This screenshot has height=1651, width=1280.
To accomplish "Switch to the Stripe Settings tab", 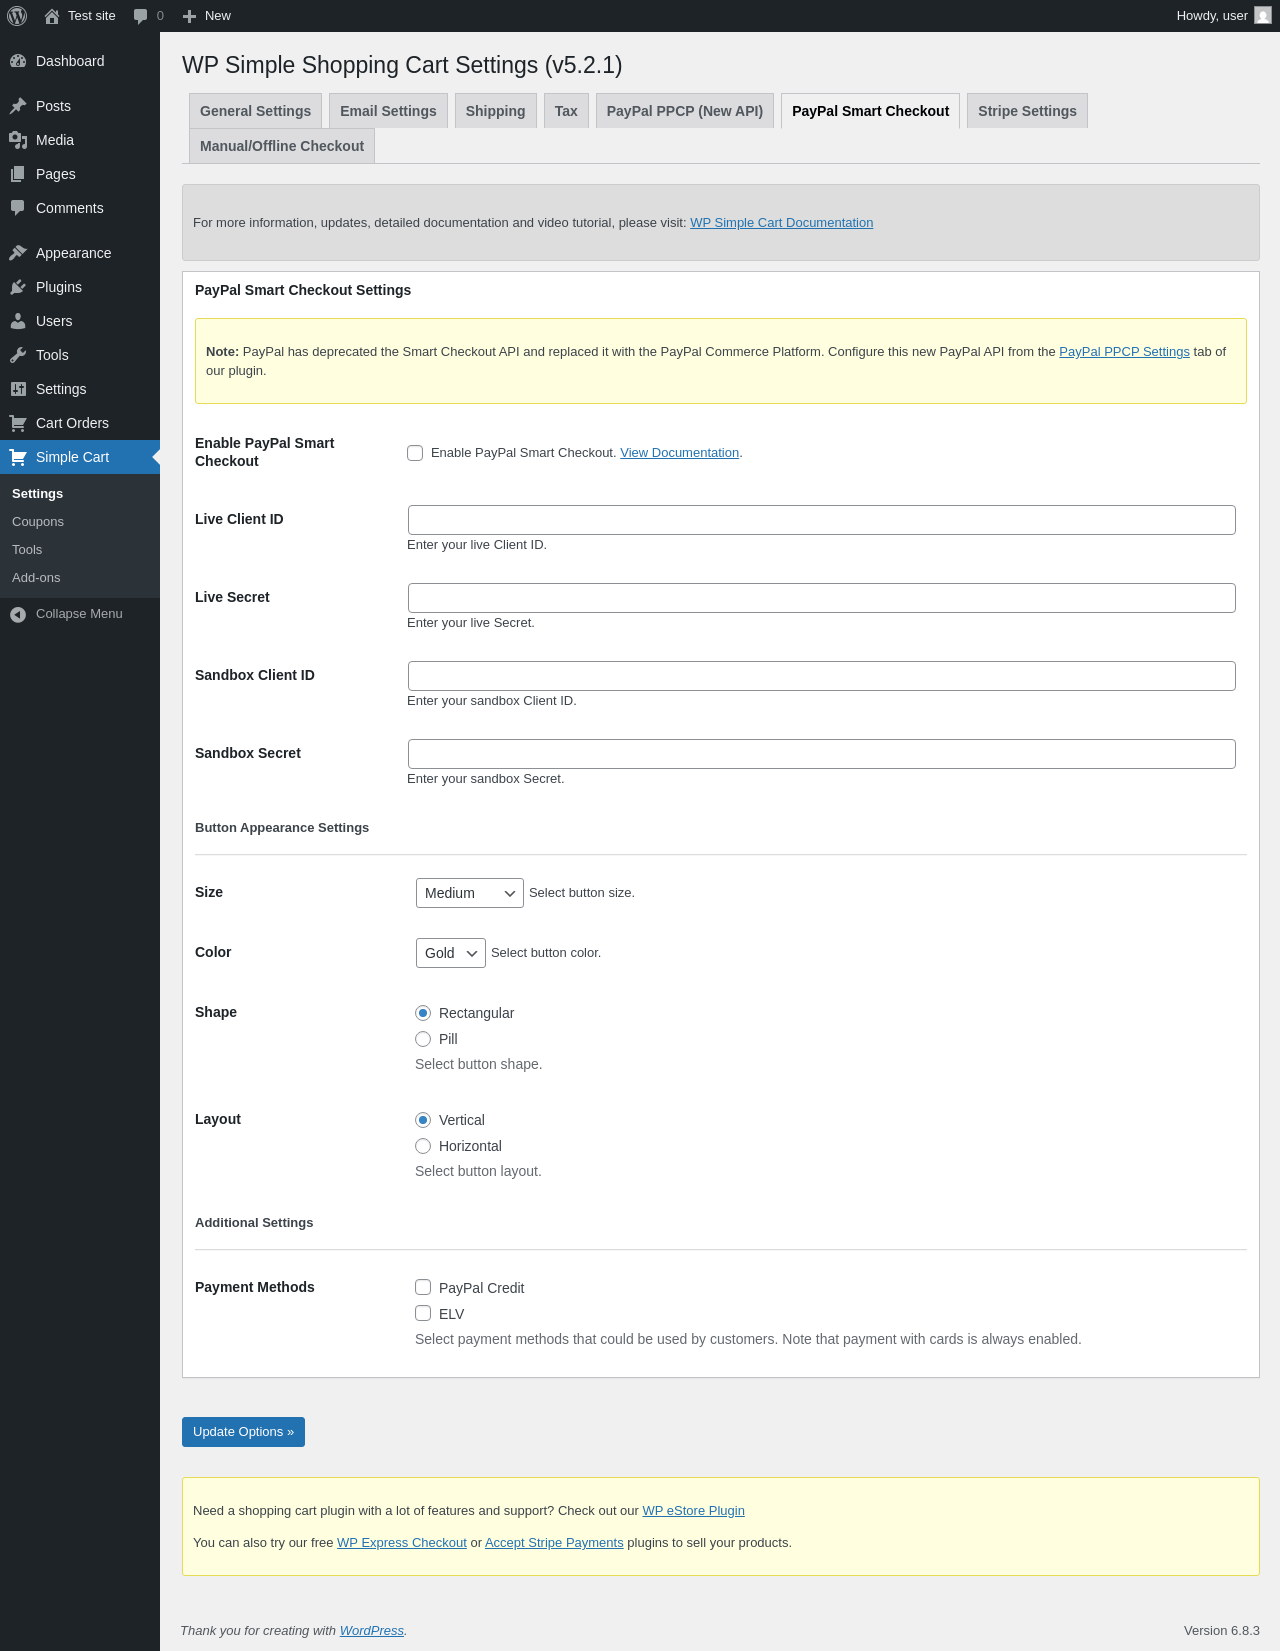I will point(1027,111).
